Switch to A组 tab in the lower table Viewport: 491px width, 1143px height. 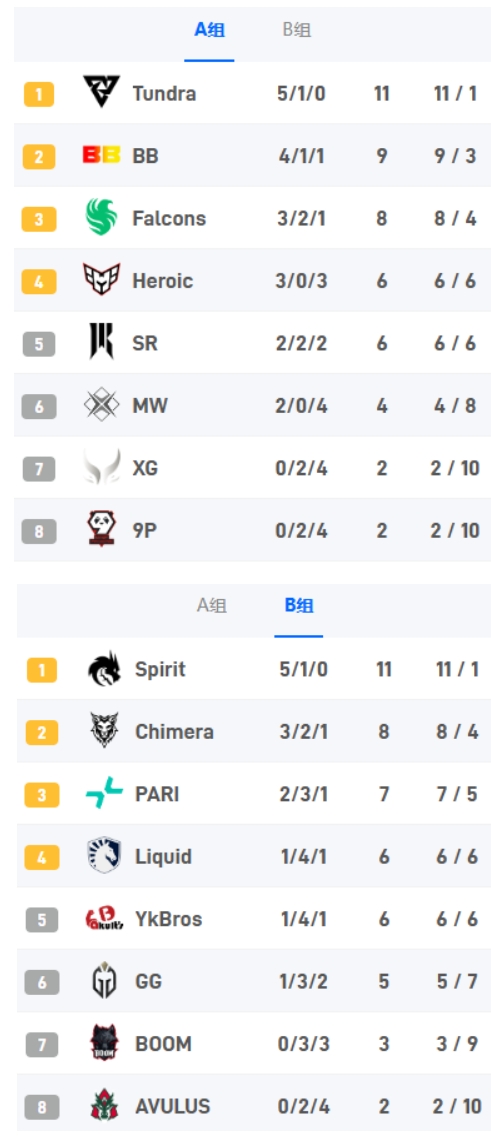pos(212,606)
